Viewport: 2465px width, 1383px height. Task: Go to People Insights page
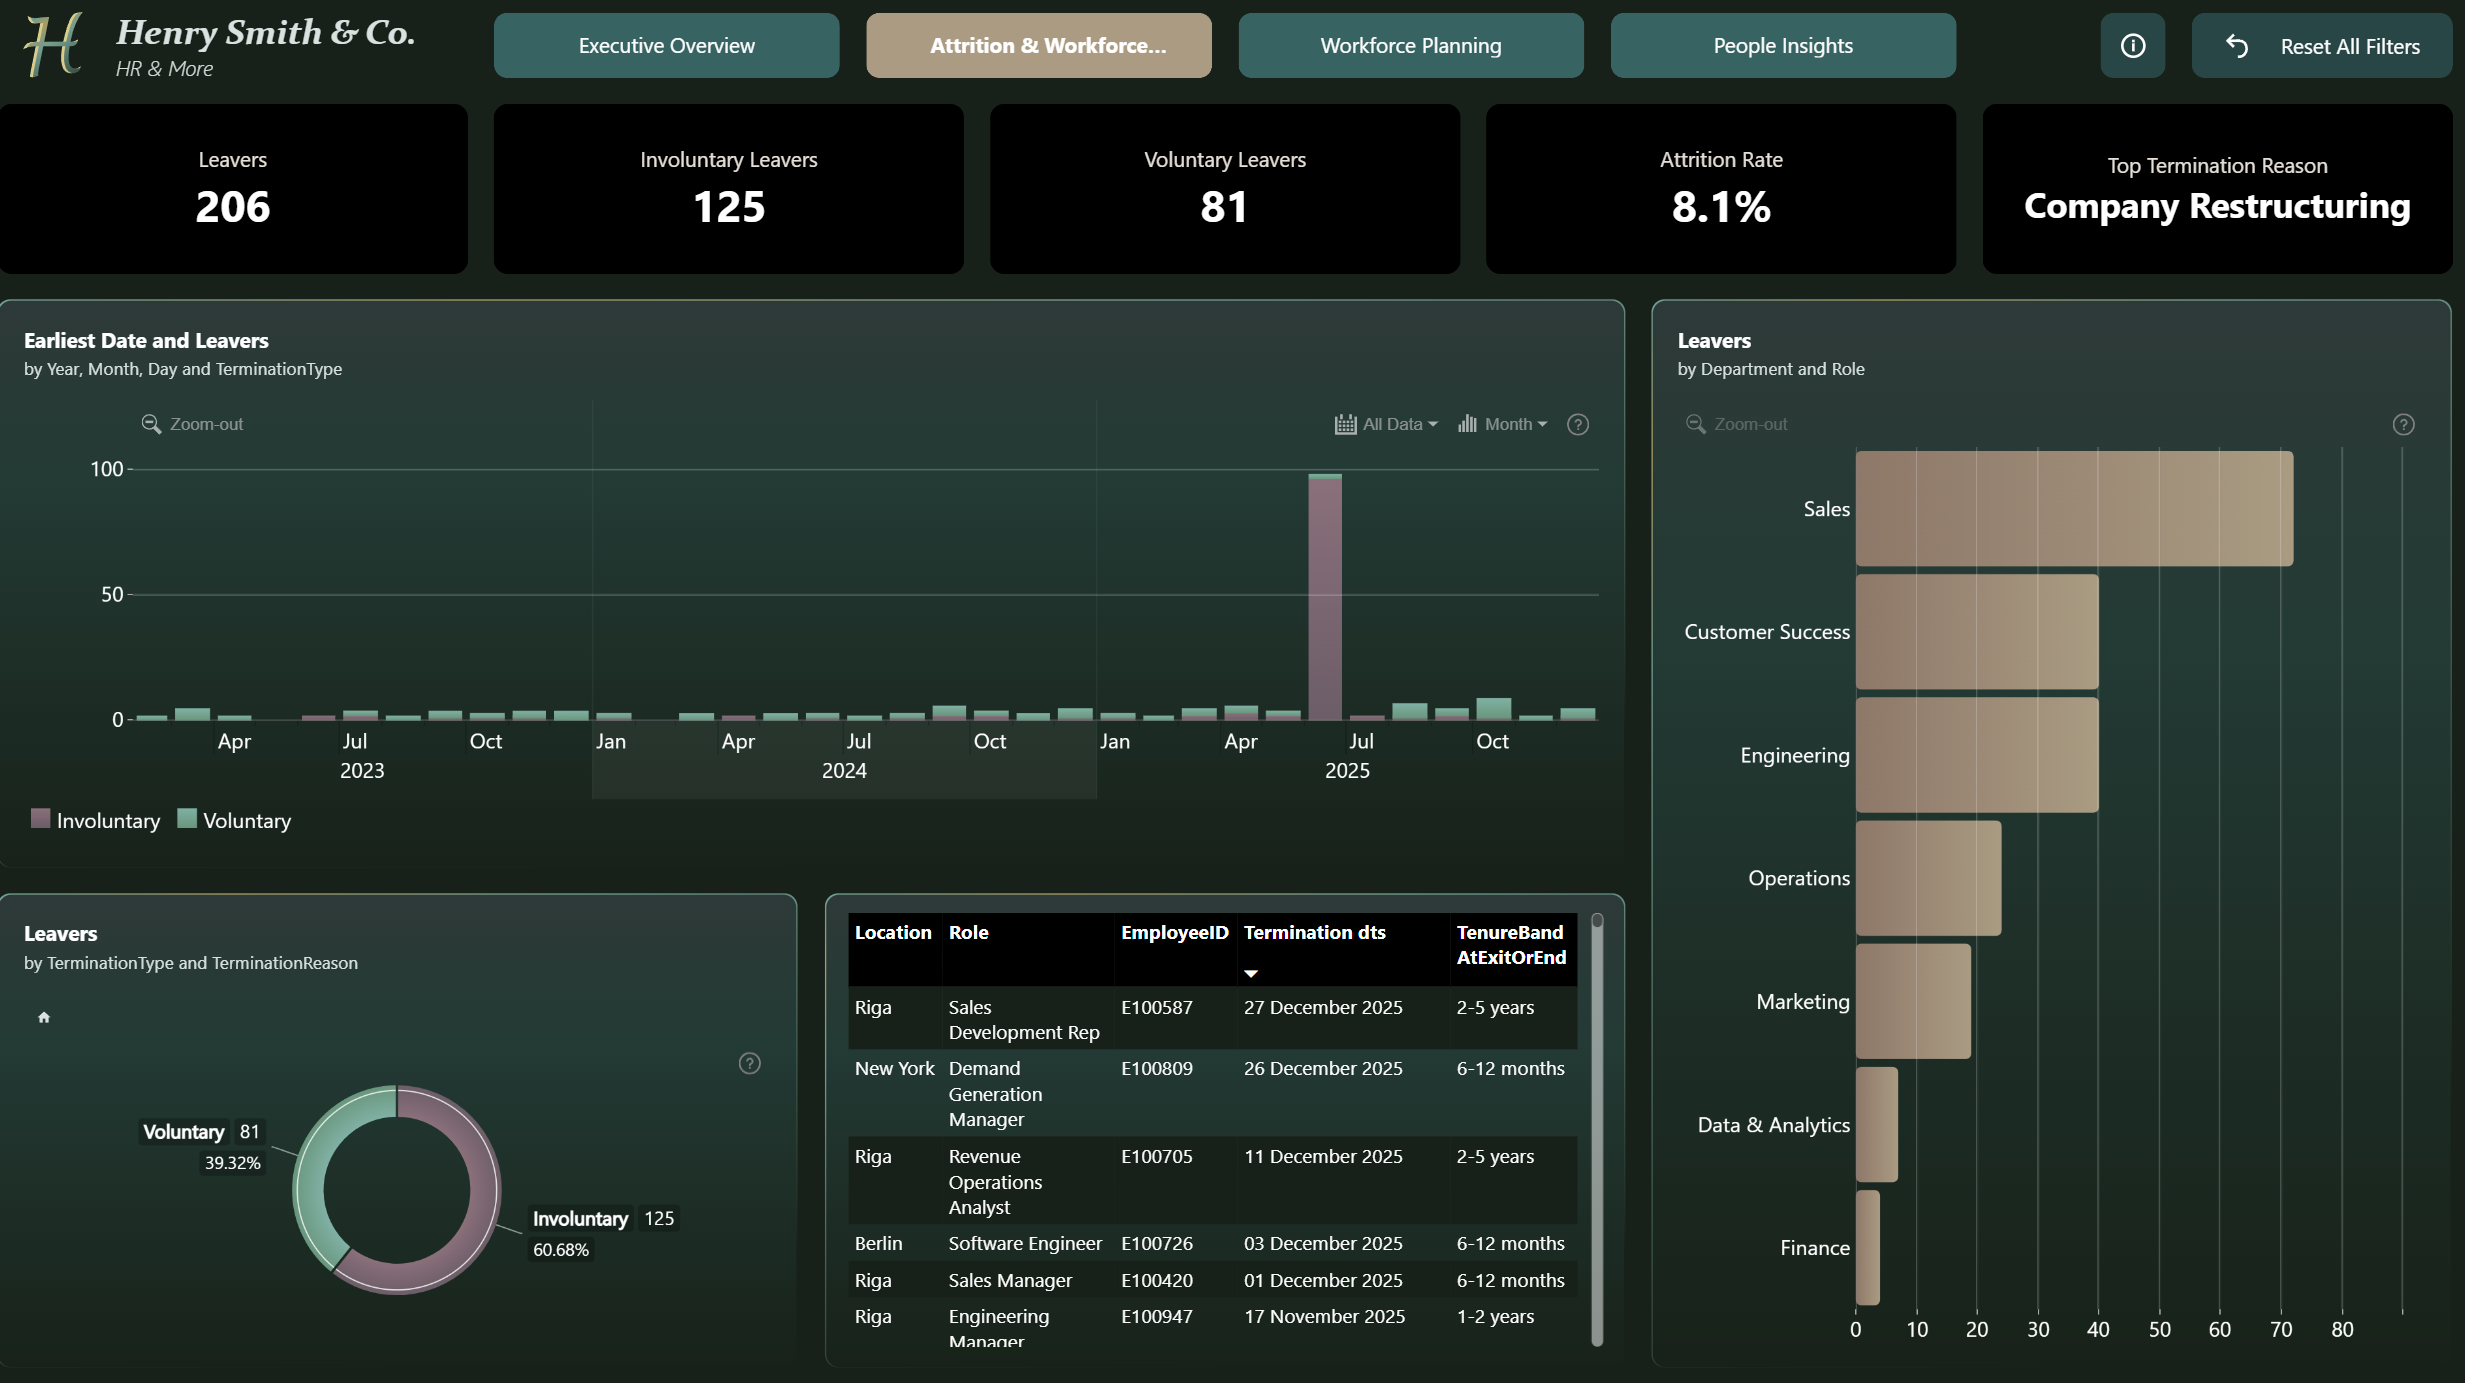pos(1783,46)
